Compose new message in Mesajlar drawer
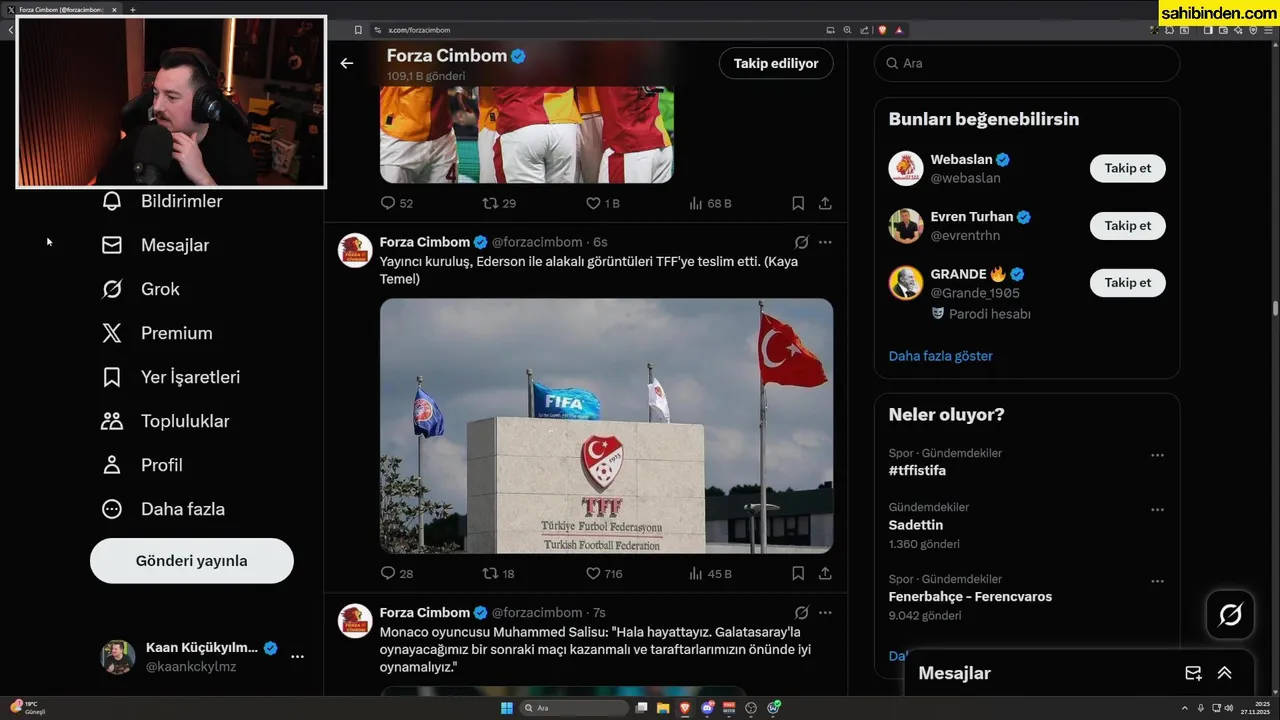Screen dimensions: 1280x720 tap(1193, 673)
